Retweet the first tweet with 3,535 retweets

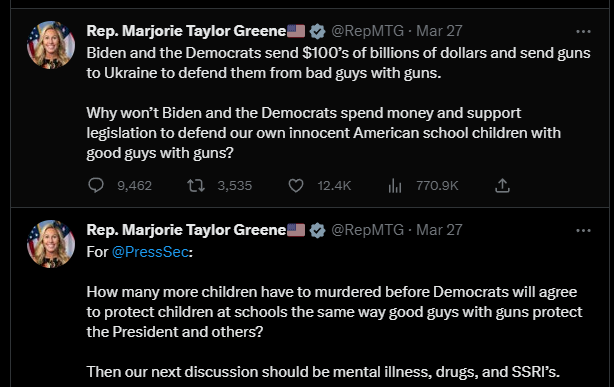click(x=195, y=185)
